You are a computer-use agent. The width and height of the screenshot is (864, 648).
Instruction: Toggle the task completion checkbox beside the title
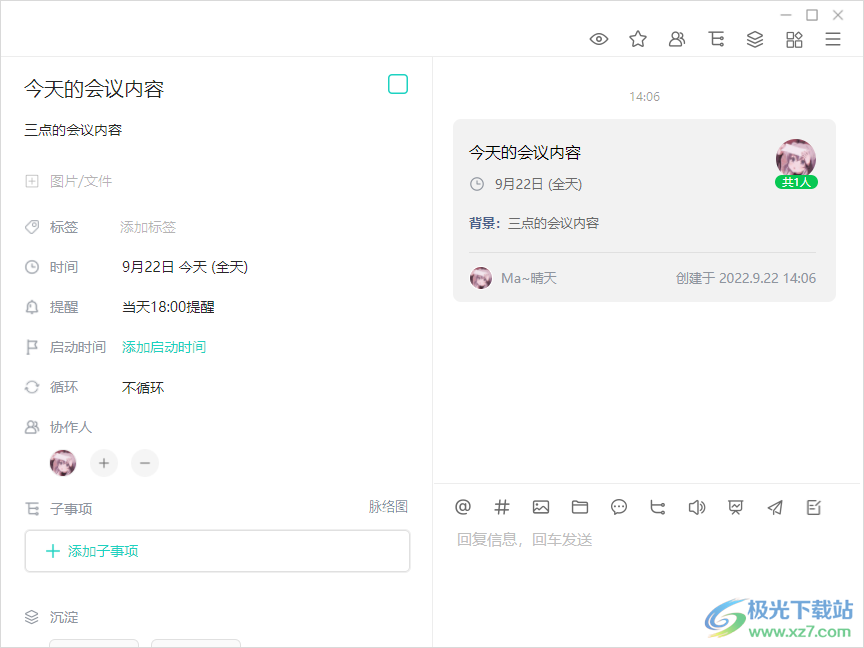point(398,84)
